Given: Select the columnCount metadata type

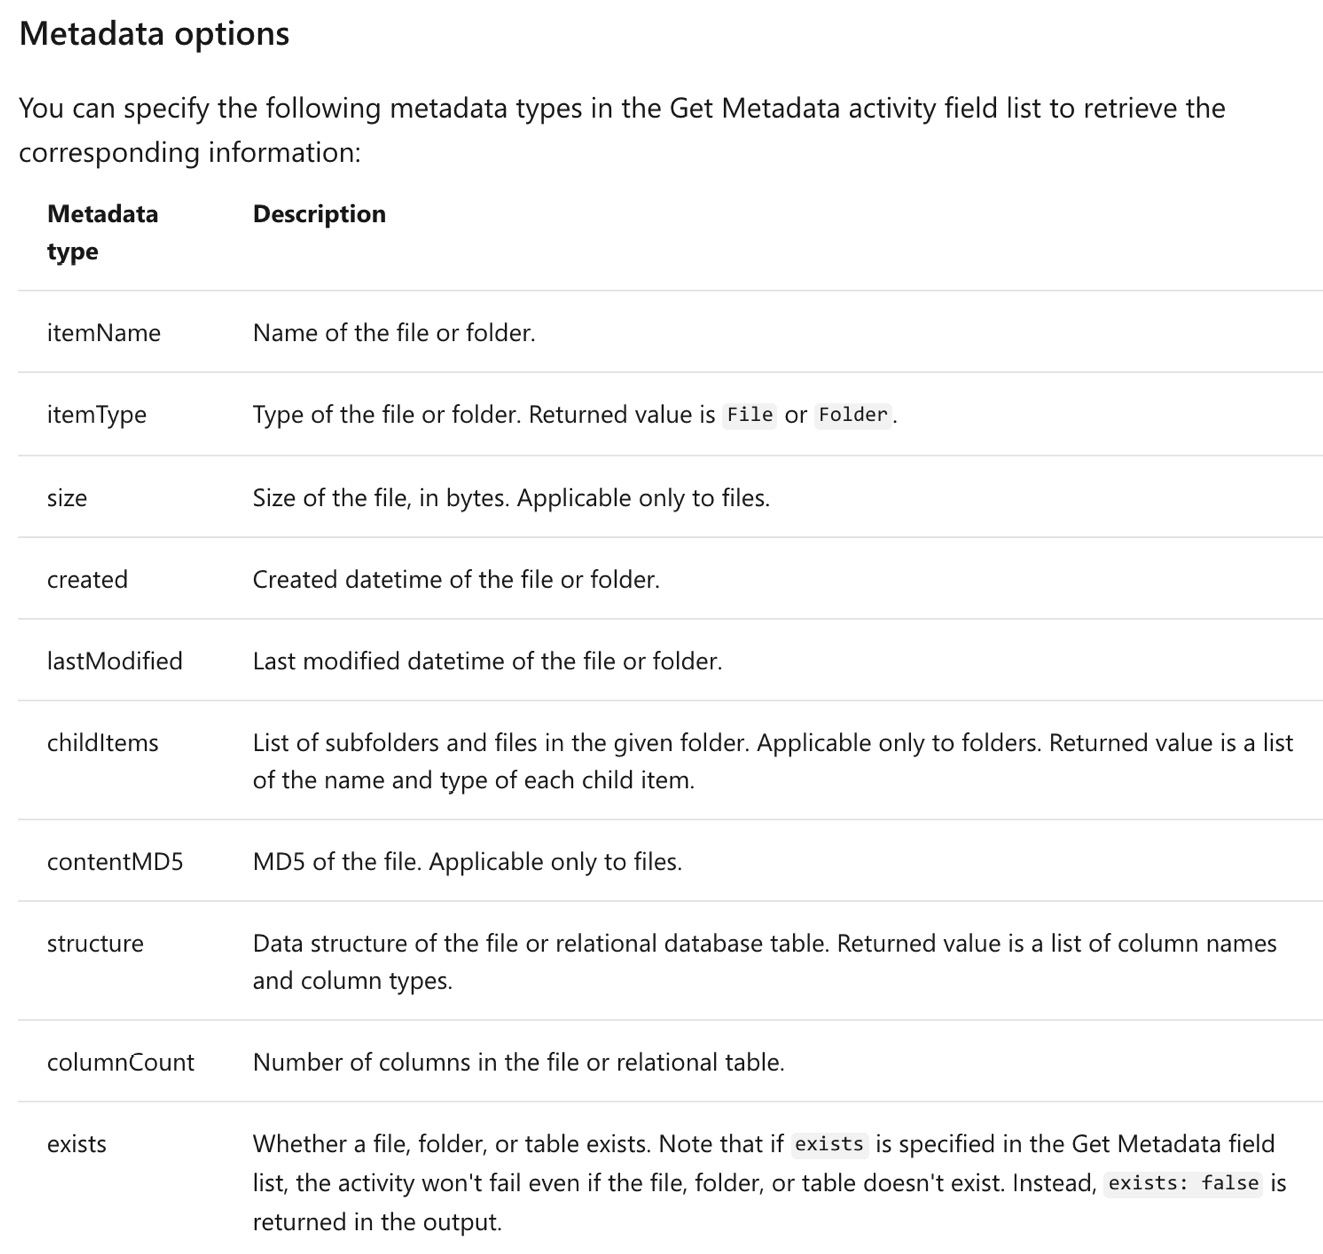Looking at the screenshot, I should tap(120, 1062).
